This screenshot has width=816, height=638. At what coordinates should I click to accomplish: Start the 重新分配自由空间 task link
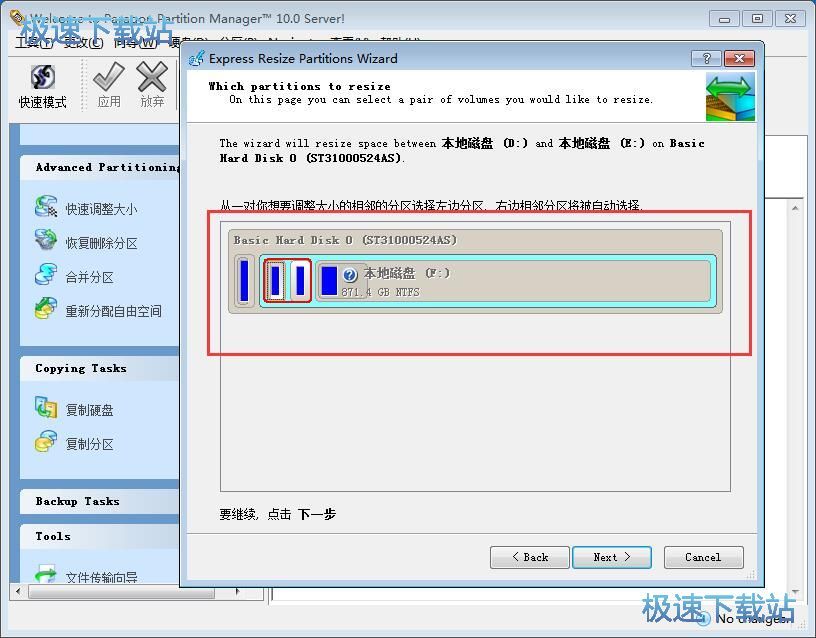[113, 311]
